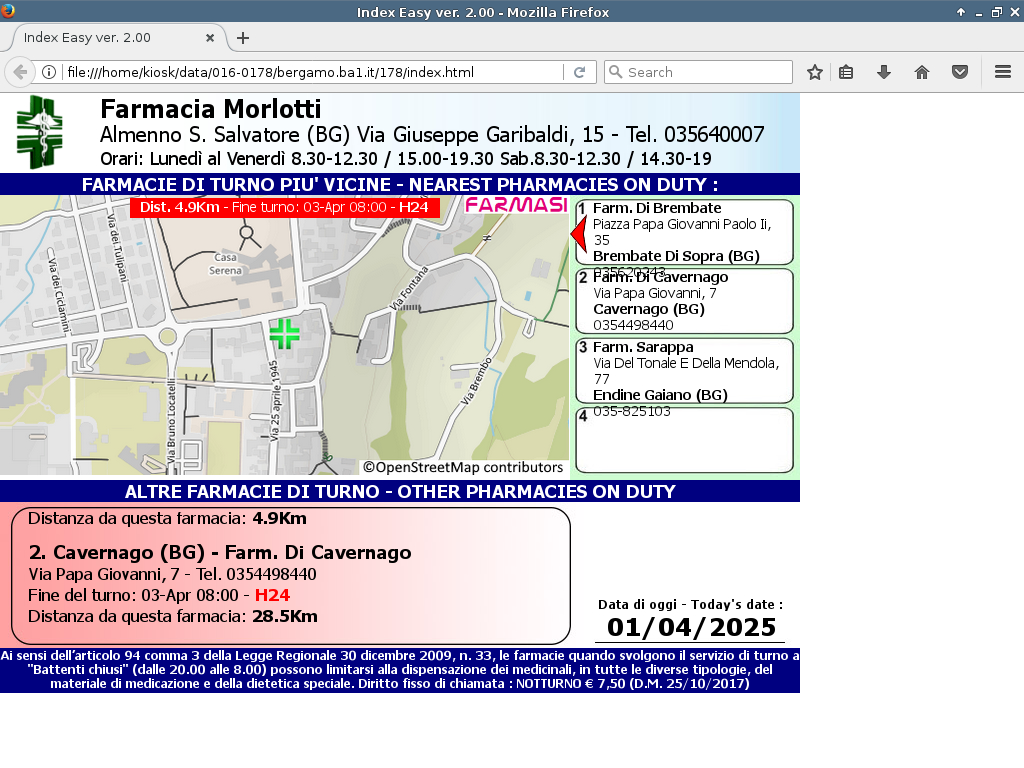Show bookmarks list icon
Image resolution: width=1024 pixels, height=768 pixels.
[846, 72]
